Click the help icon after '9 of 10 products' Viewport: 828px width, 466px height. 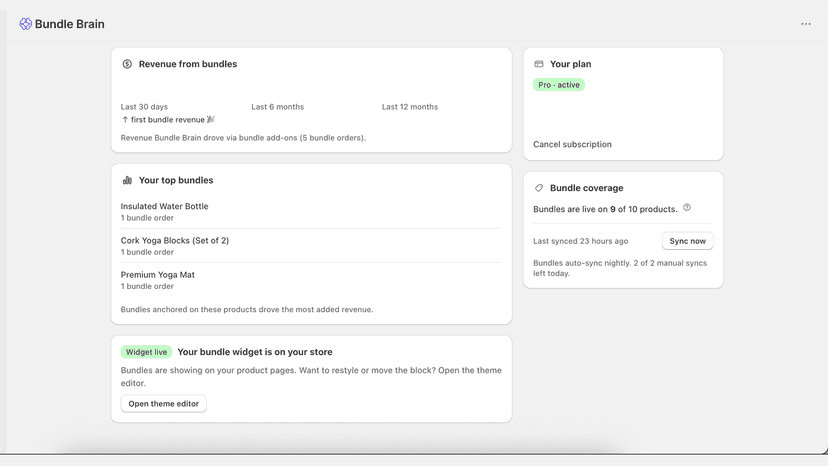(x=686, y=208)
